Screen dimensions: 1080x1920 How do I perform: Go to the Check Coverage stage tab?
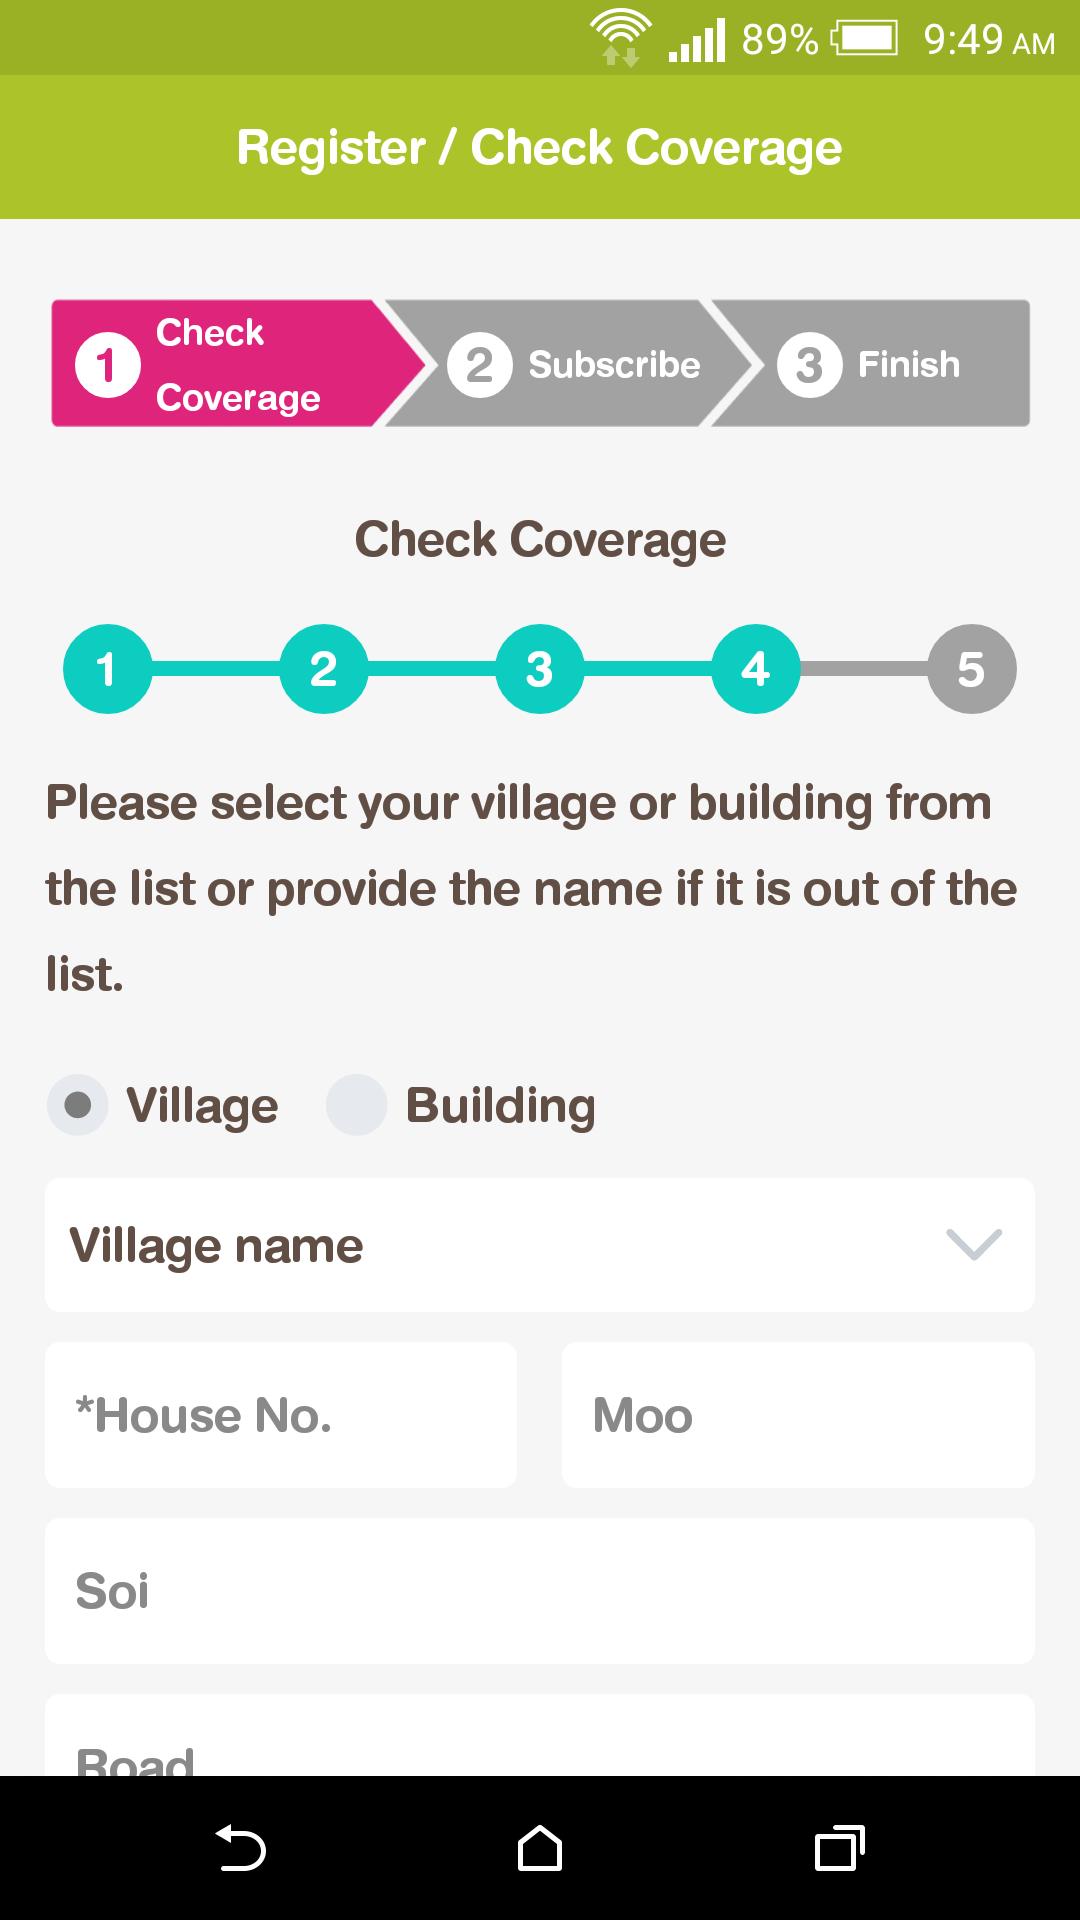(220, 364)
